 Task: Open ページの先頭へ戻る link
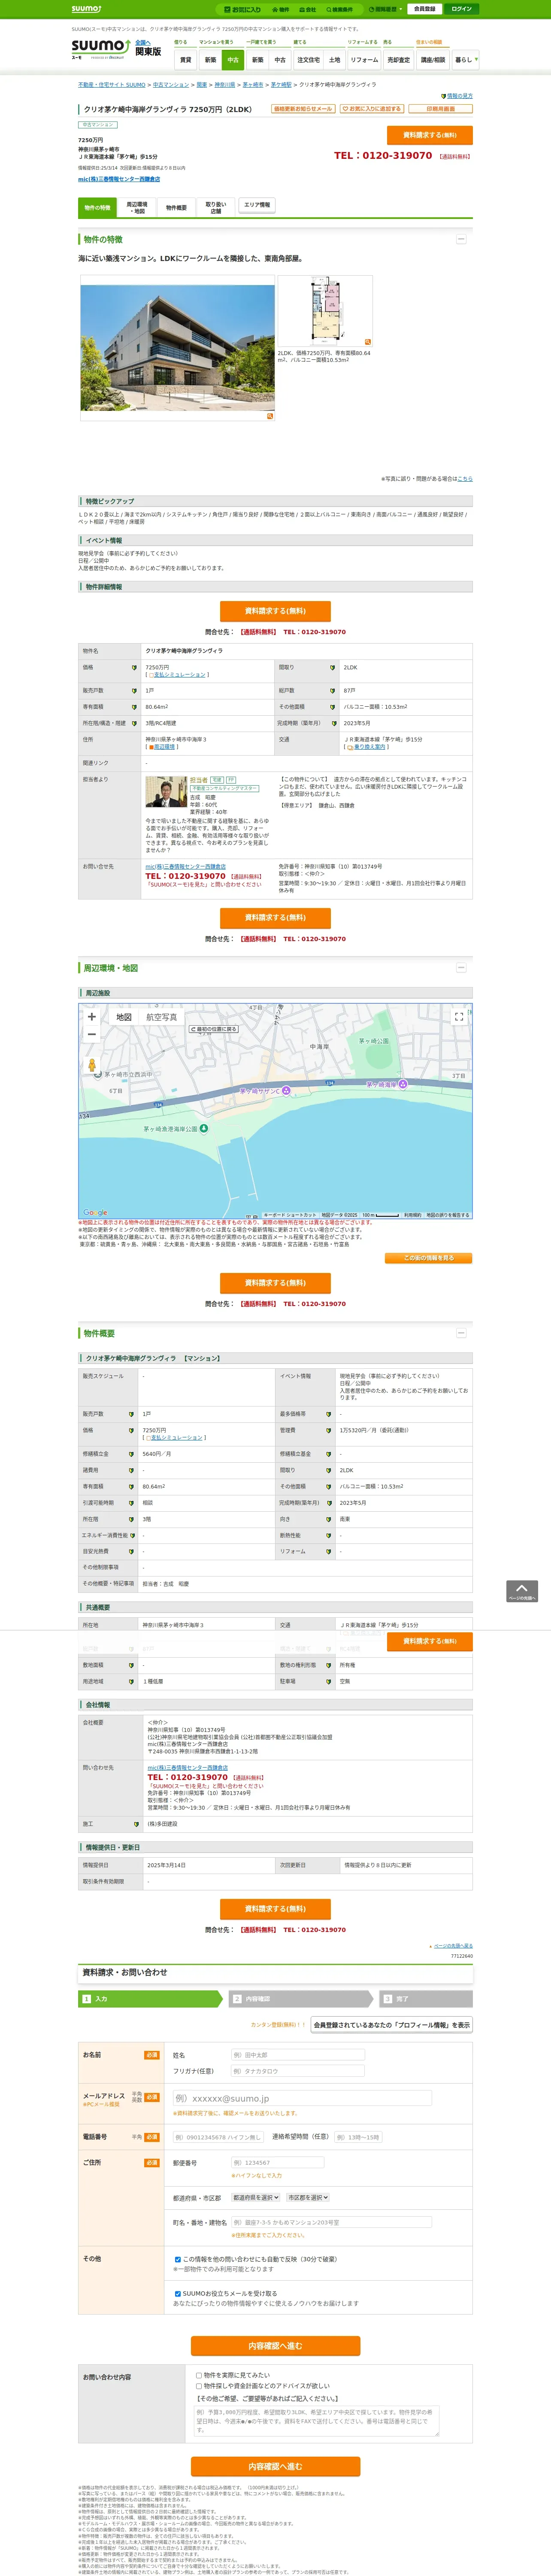pyautogui.click(x=454, y=1946)
